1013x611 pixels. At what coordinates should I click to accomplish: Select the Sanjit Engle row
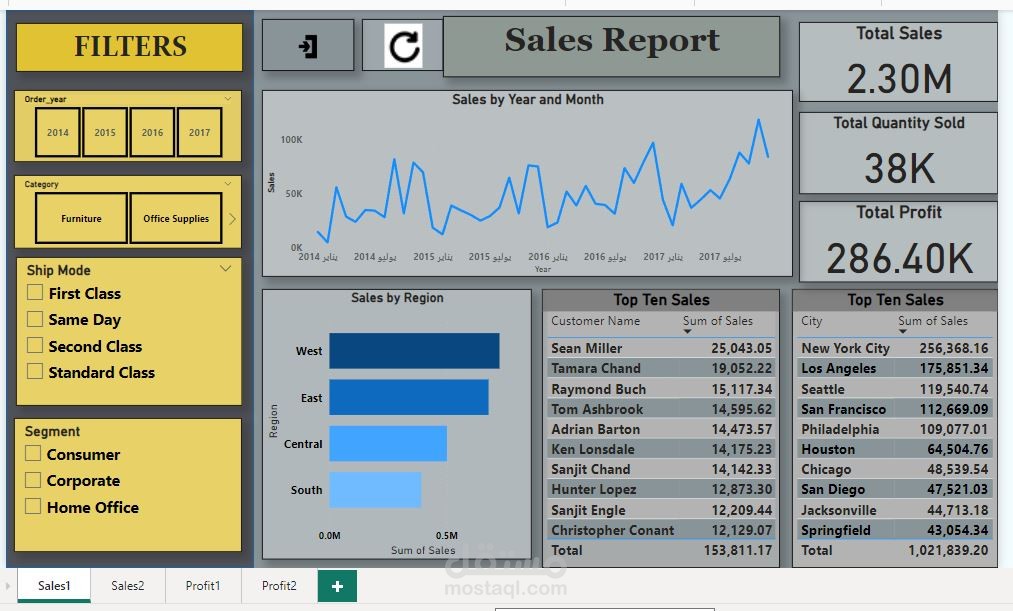click(x=661, y=510)
